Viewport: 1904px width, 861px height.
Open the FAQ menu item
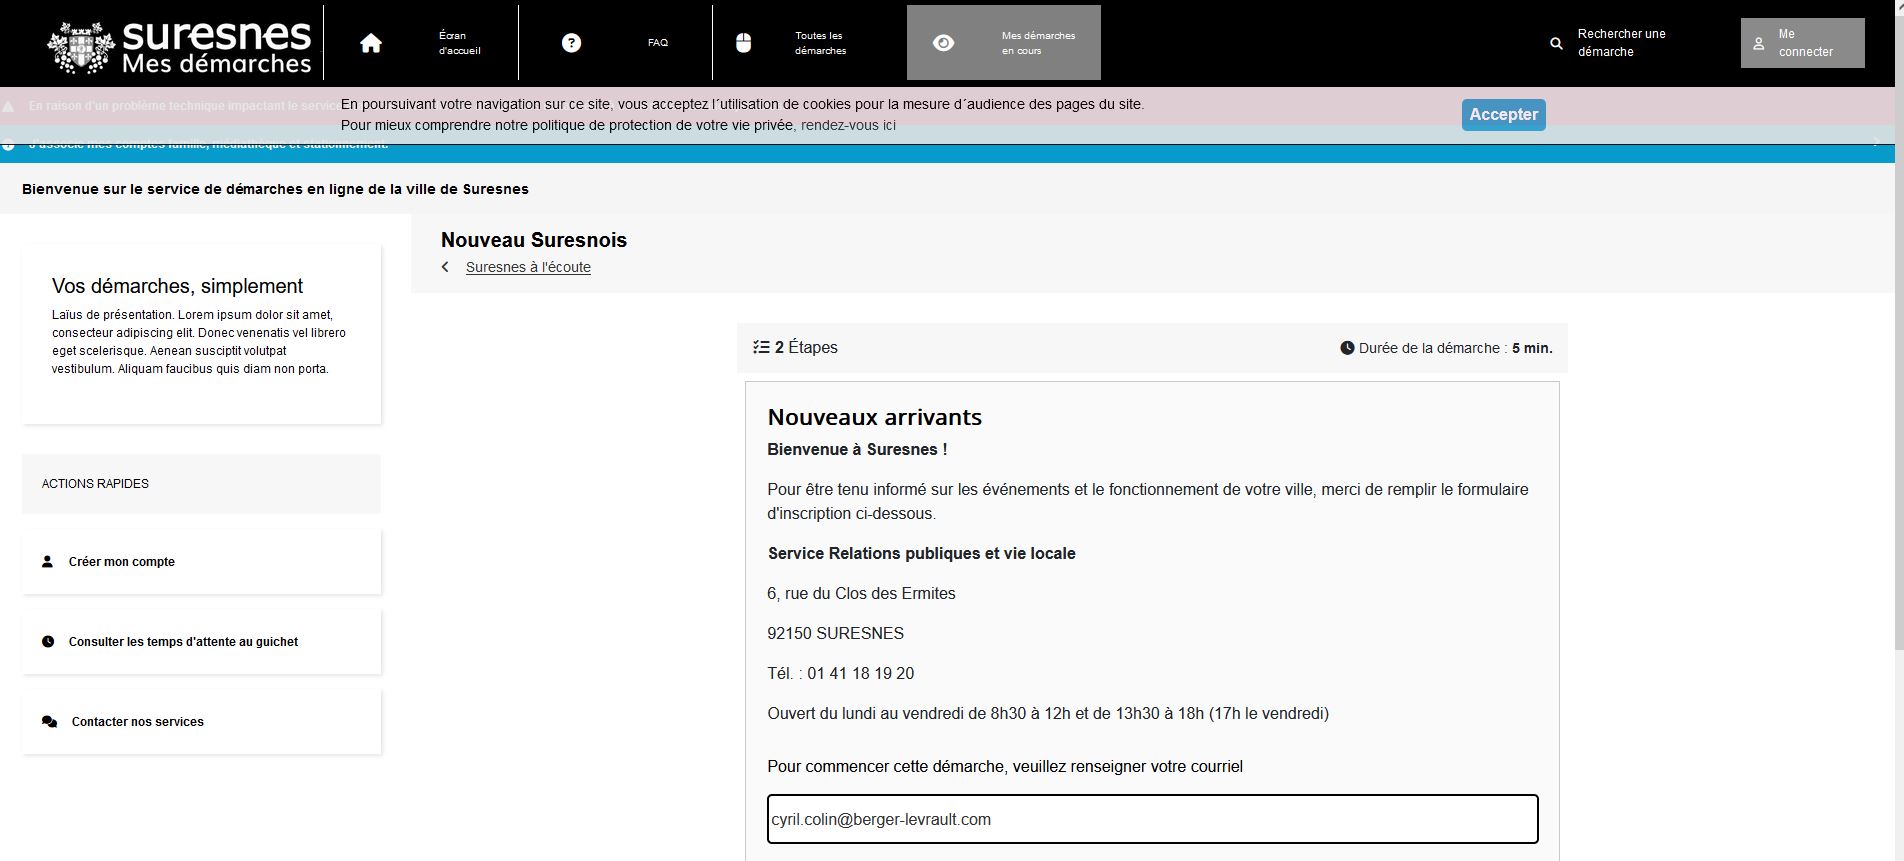click(658, 43)
